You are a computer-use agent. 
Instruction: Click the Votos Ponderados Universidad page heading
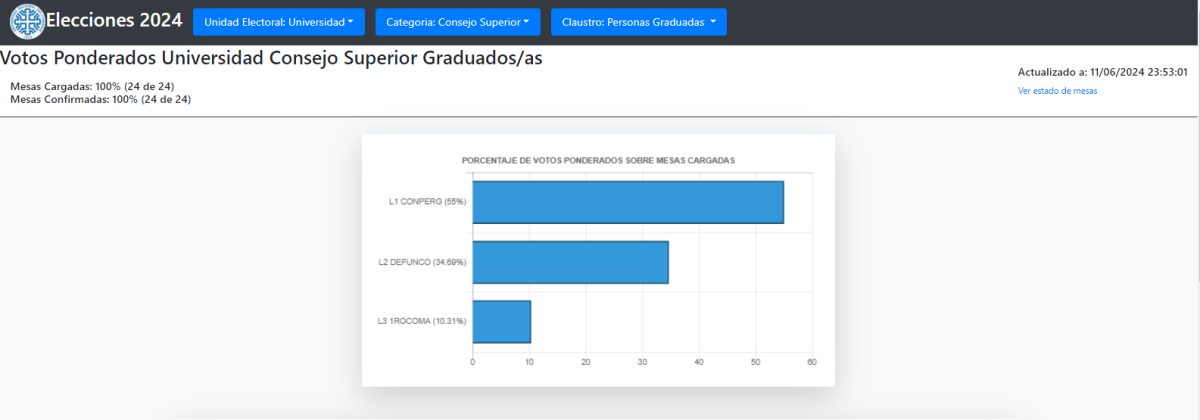point(272,58)
